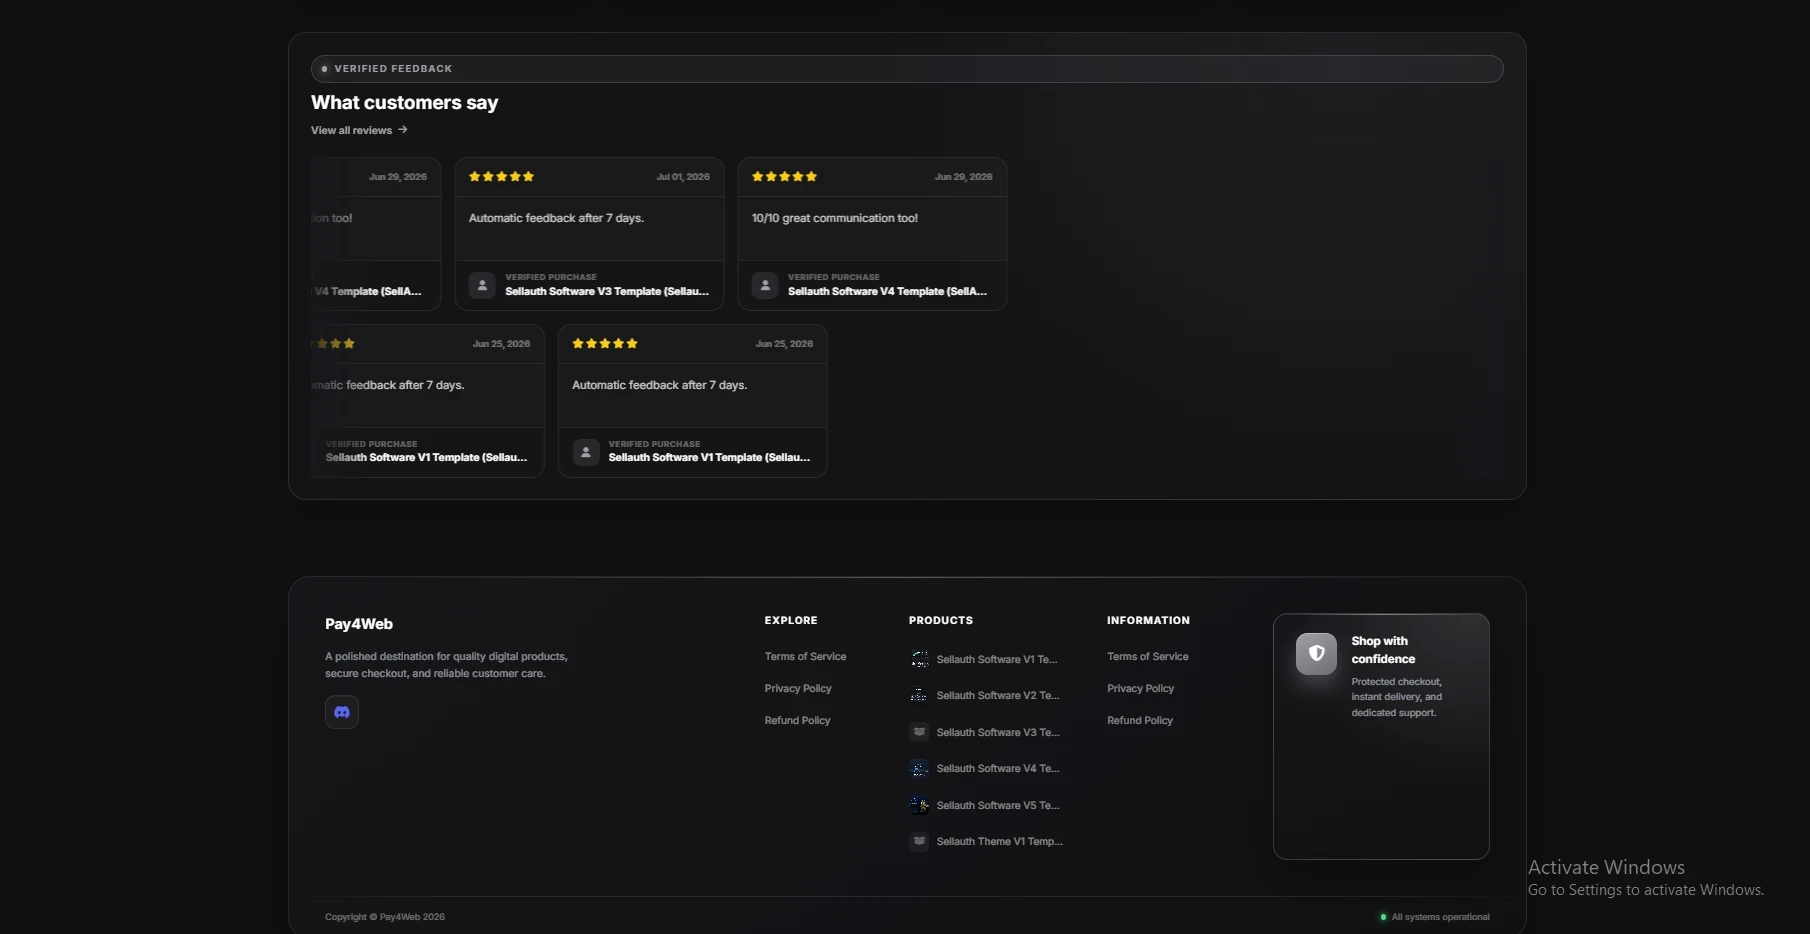The height and width of the screenshot is (934, 1810).
Task: Click the Sellauth Software V4 product thumbnail icon
Action: (x=919, y=768)
